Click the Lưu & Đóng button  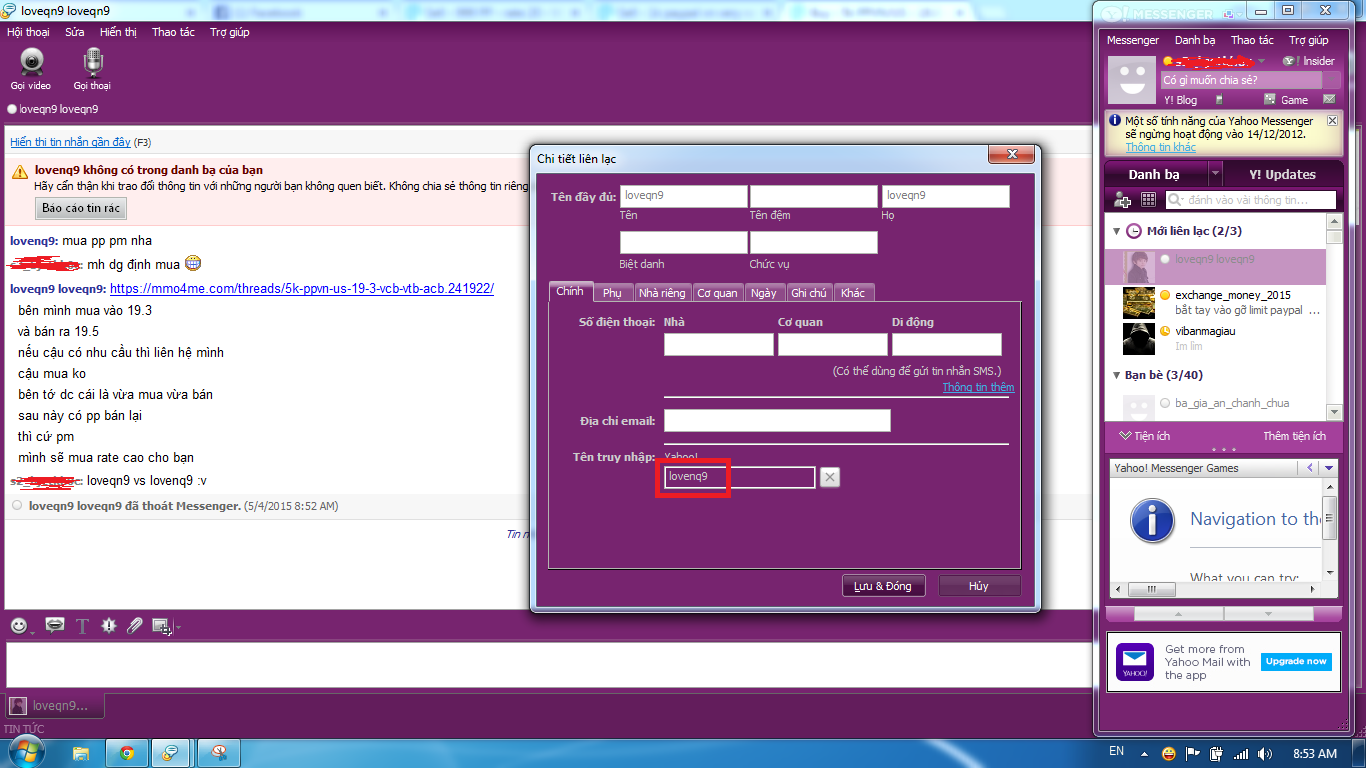[x=883, y=586]
